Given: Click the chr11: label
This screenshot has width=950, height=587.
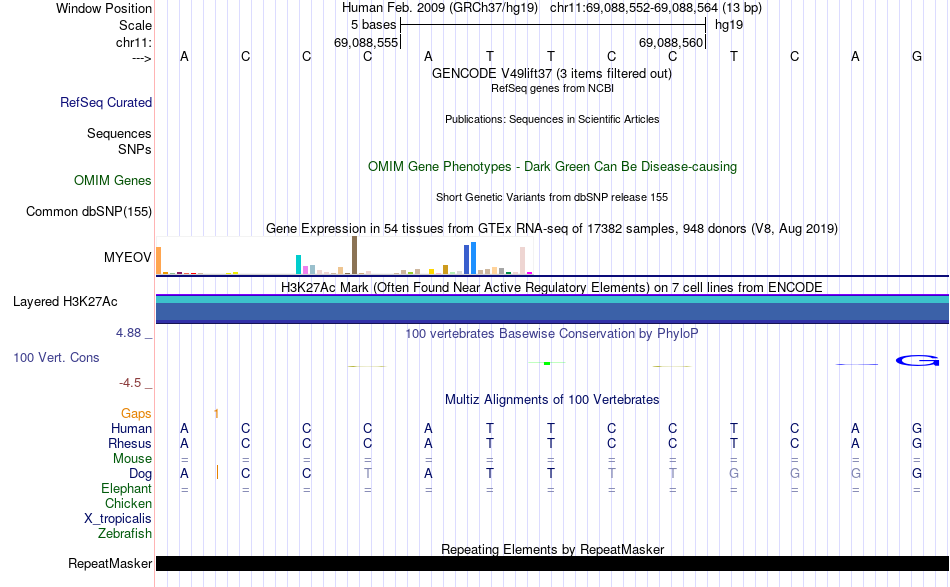Looking at the screenshot, I should [133, 42].
